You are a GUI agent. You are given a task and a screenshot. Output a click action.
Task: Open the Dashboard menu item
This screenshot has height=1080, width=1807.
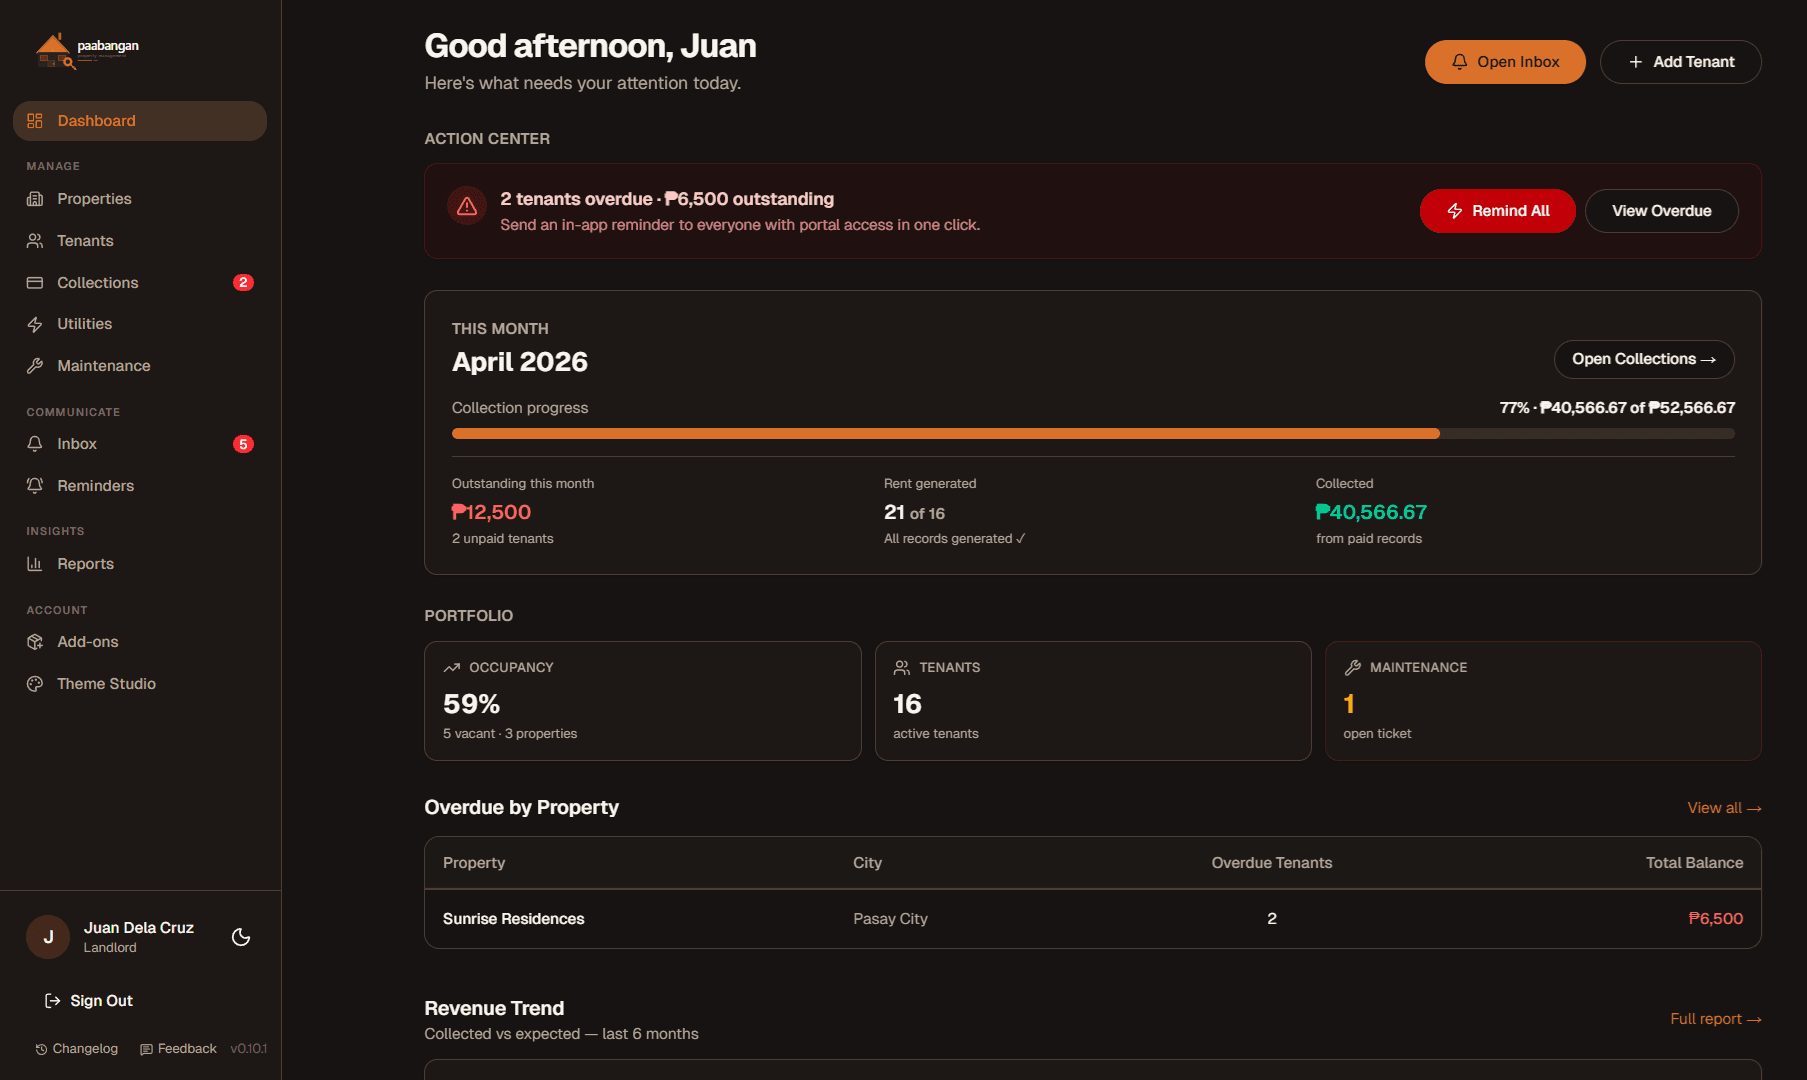[140, 121]
